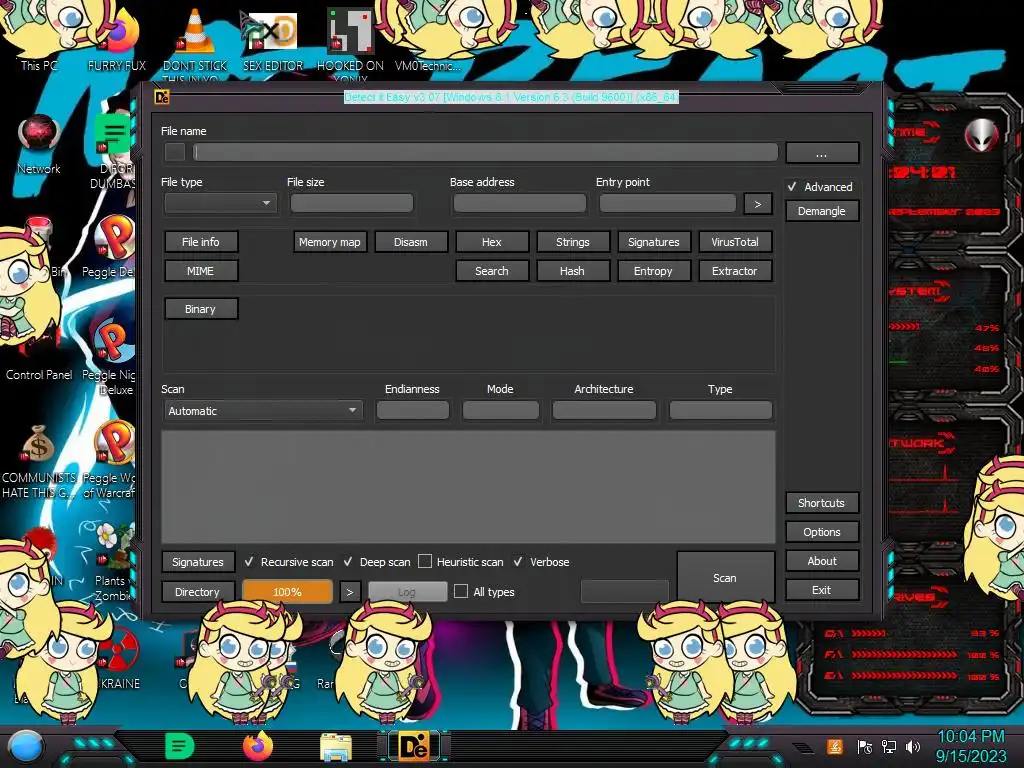Click the Demangle button
Image resolution: width=1024 pixels, height=768 pixels.
pos(822,211)
